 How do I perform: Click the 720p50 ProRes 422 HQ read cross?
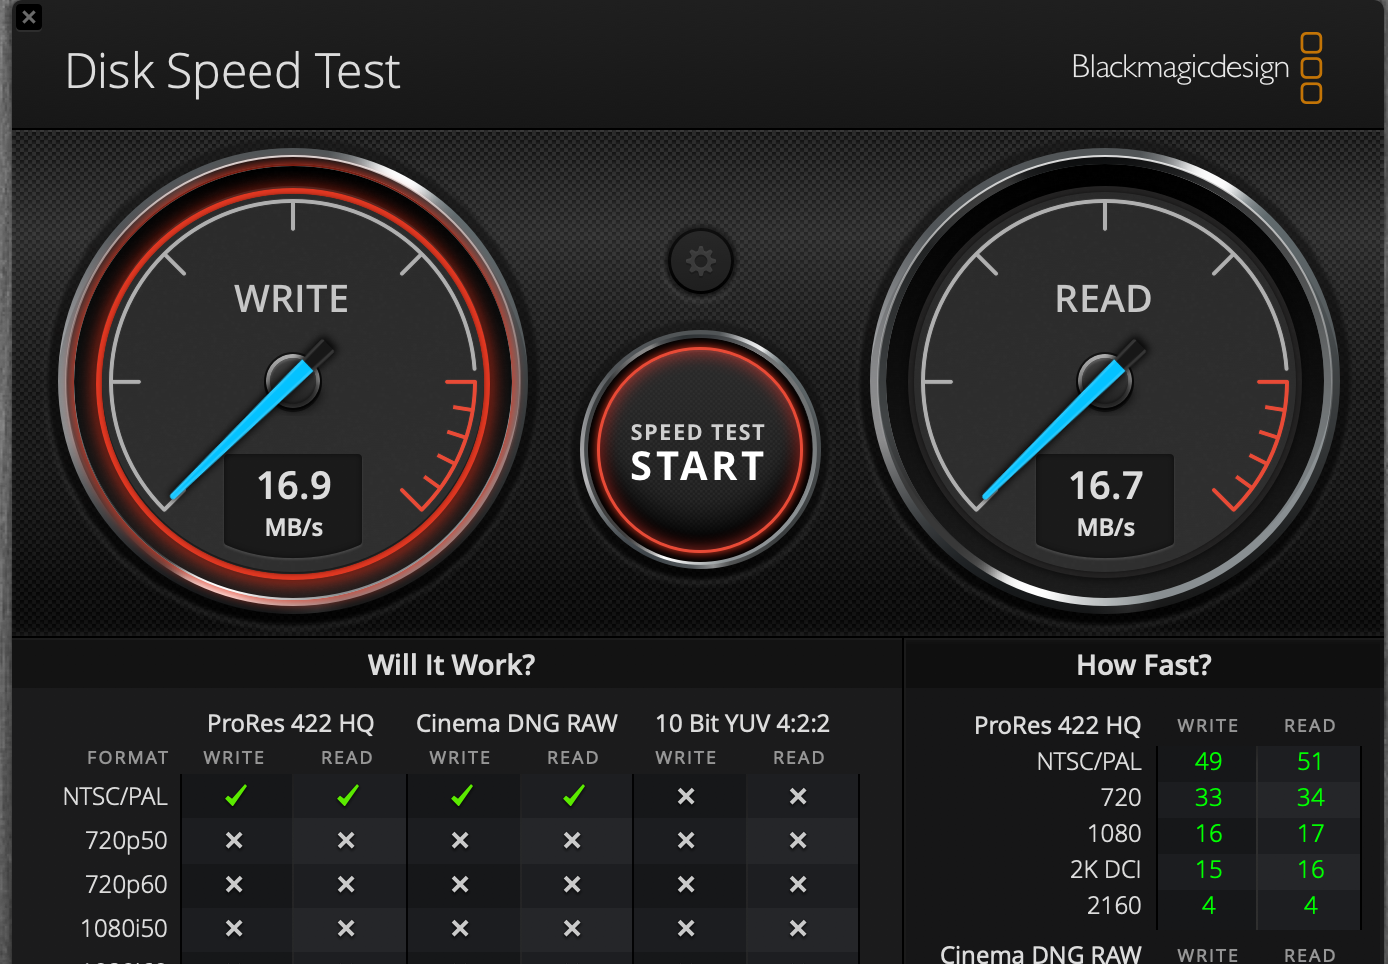(x=346, y=841)
